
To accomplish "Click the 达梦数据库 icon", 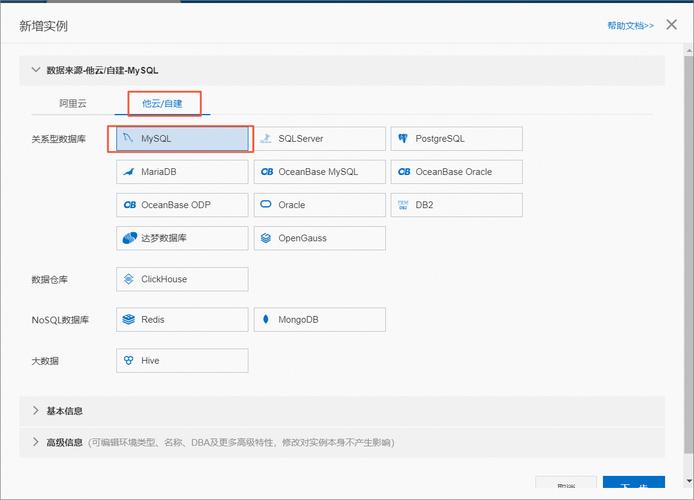I will click(x=130, y=238).
